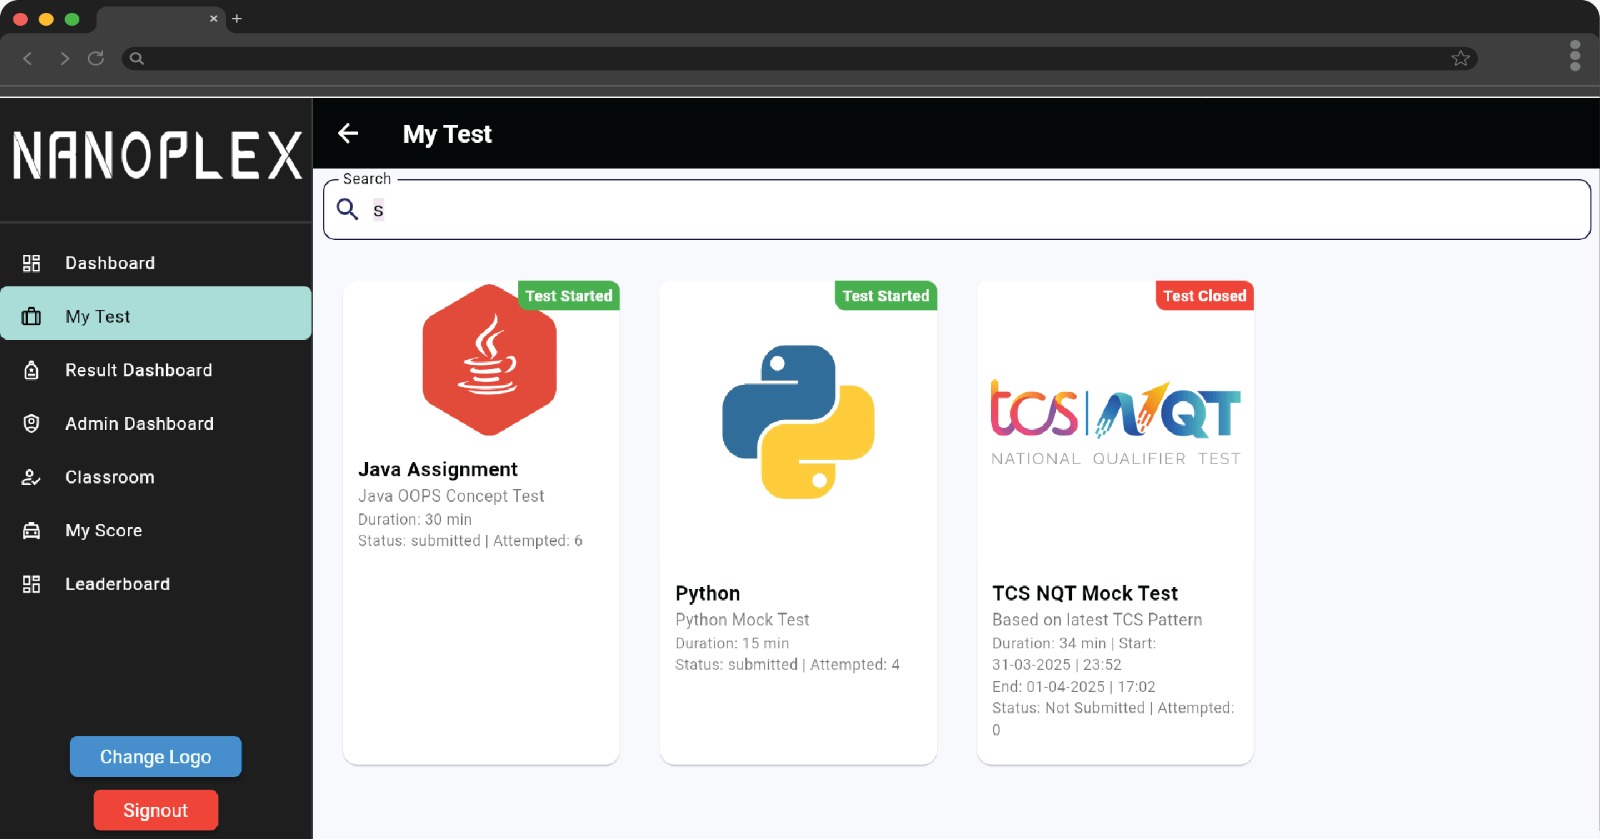The image size is (1600, 839).
Task: Click the Change Logo button
Action: [x=155, y=757]
